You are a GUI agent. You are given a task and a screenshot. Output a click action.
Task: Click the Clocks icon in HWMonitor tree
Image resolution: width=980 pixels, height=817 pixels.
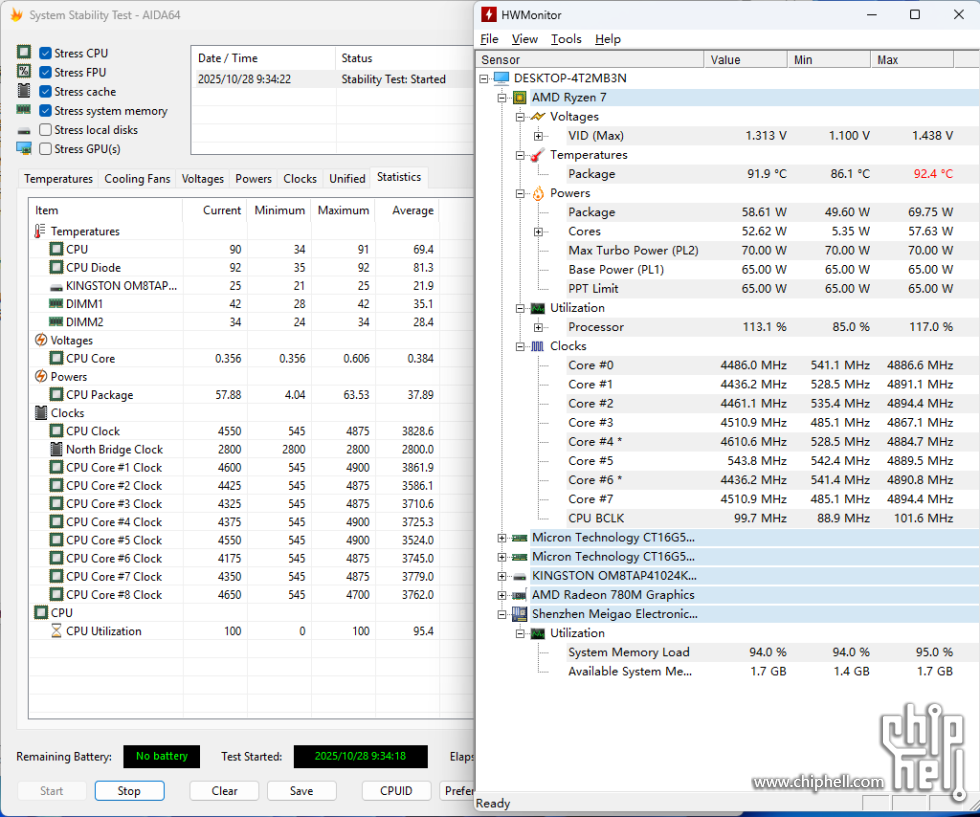click(538, 346)
